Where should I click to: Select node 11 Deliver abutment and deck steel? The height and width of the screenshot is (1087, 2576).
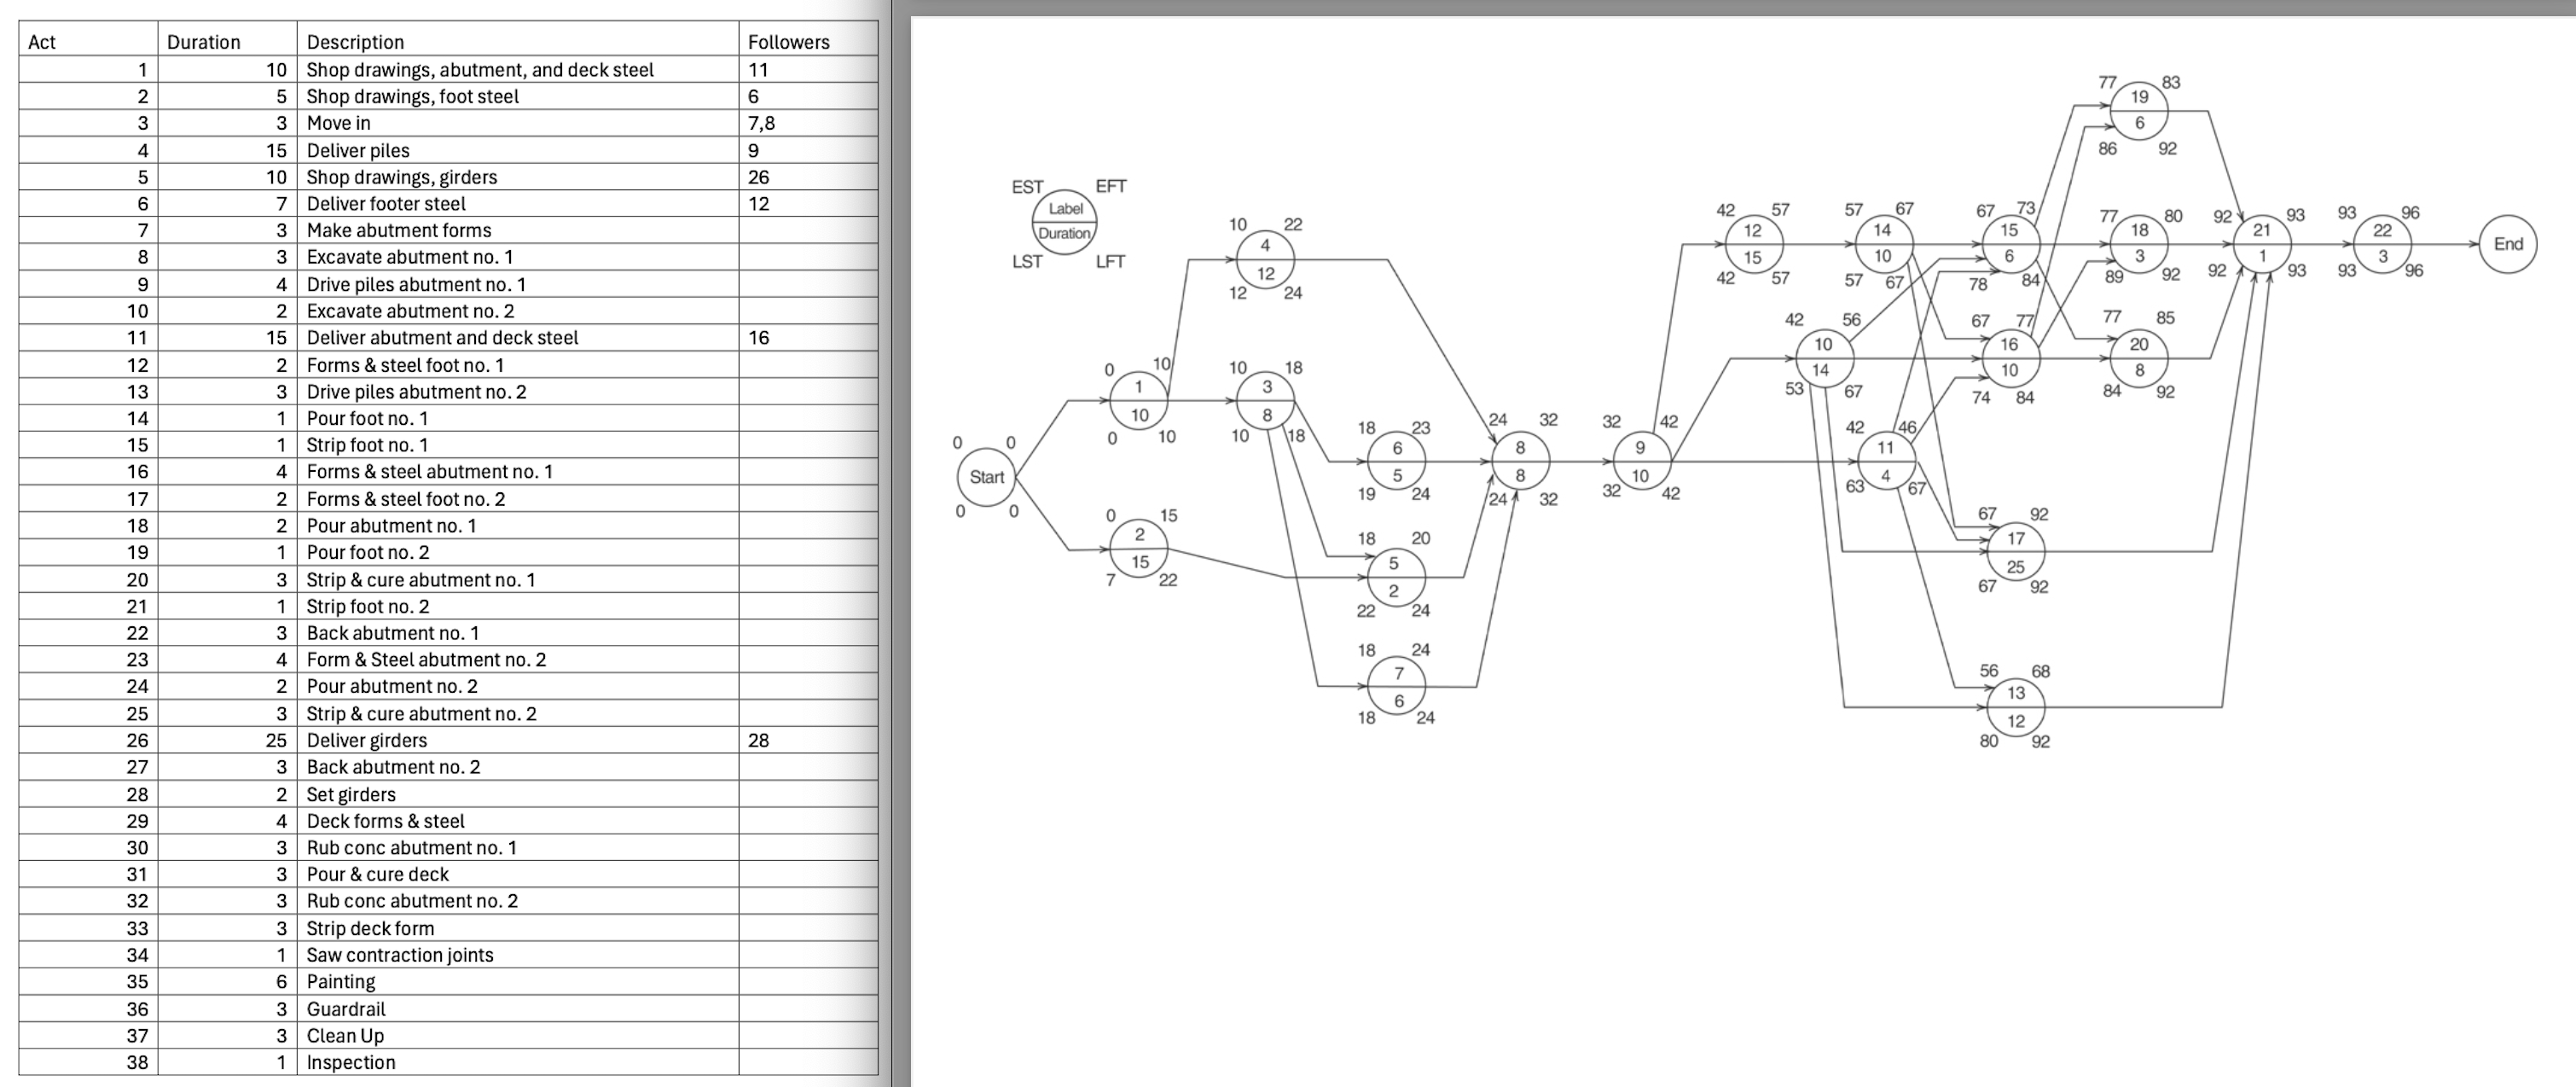click(1886, 462)
